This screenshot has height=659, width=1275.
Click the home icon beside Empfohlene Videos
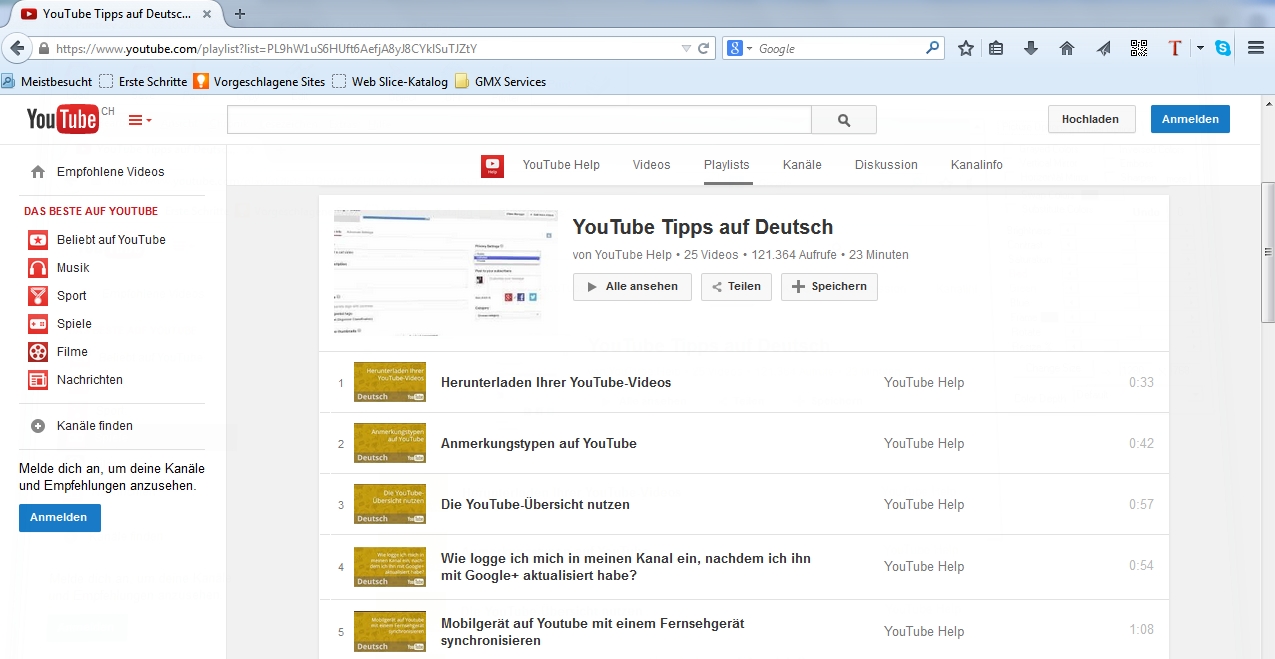pyautogui.click(x=38, y=172)
